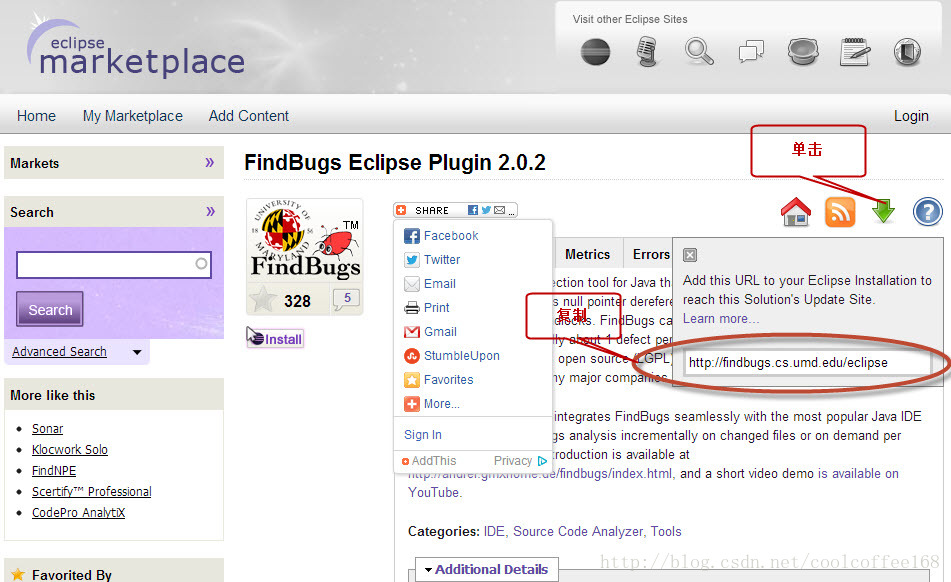Open the Source Code Analyzer category link
The image size is (951, 582).
[x=578, y=532]
